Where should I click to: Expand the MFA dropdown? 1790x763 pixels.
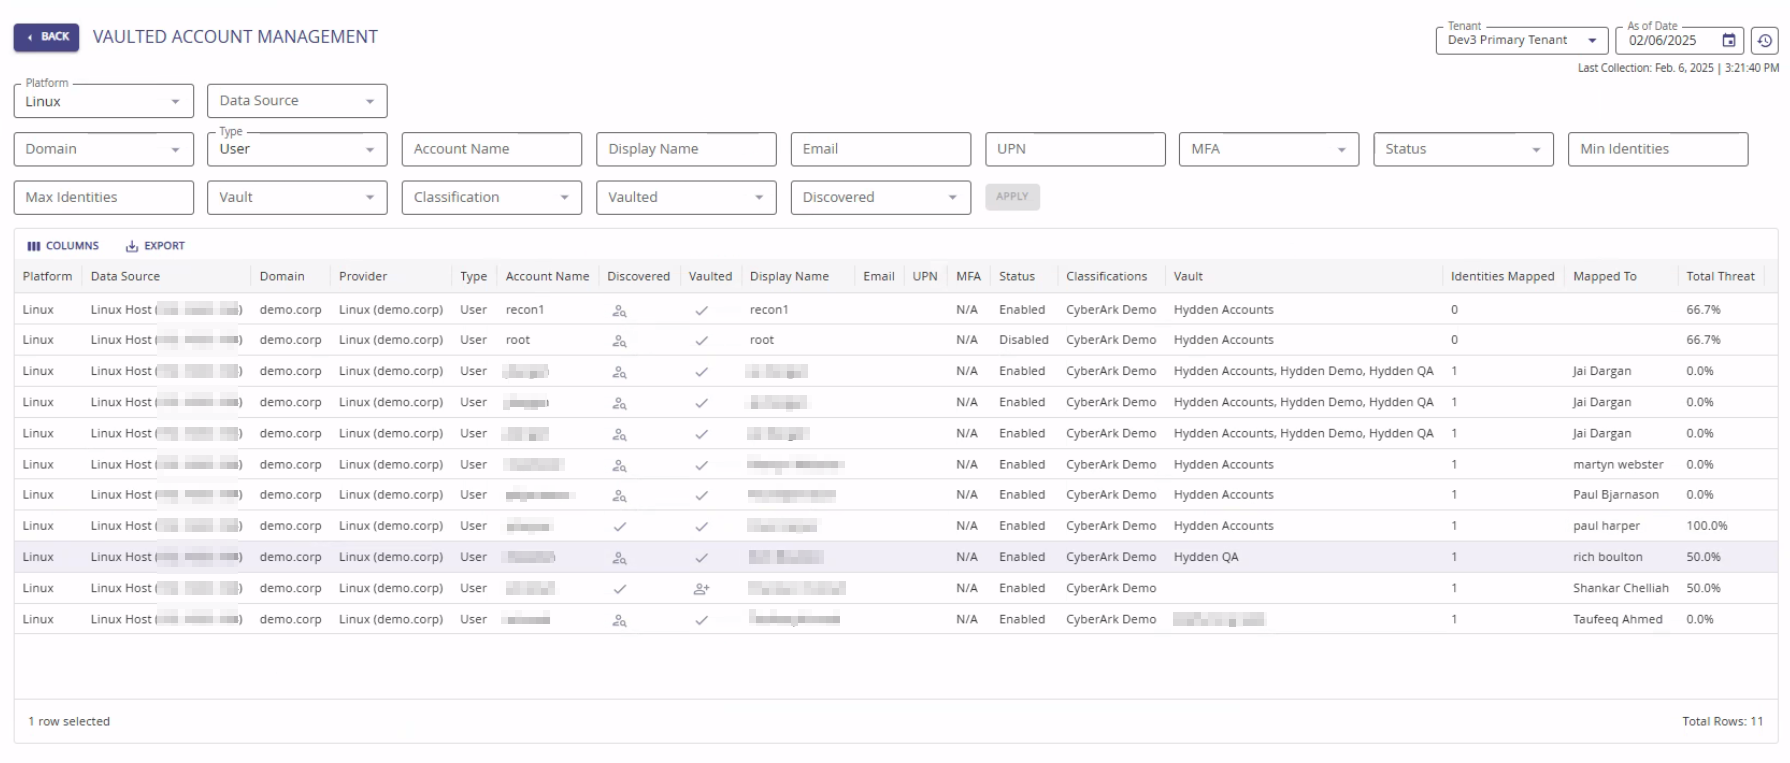click(x=1269, y=149)
